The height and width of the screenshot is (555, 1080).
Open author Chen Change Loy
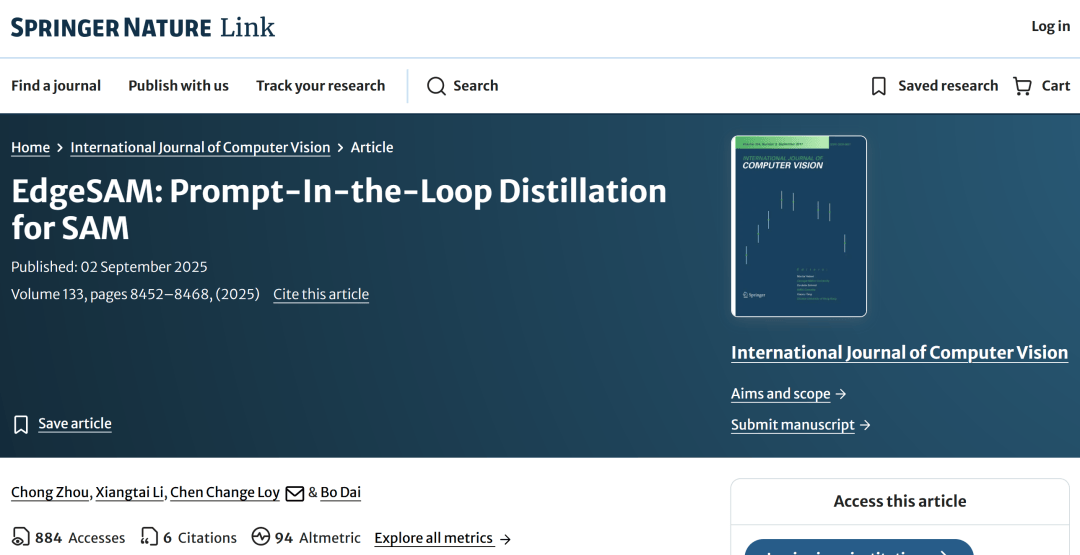(x=225, y=492)
